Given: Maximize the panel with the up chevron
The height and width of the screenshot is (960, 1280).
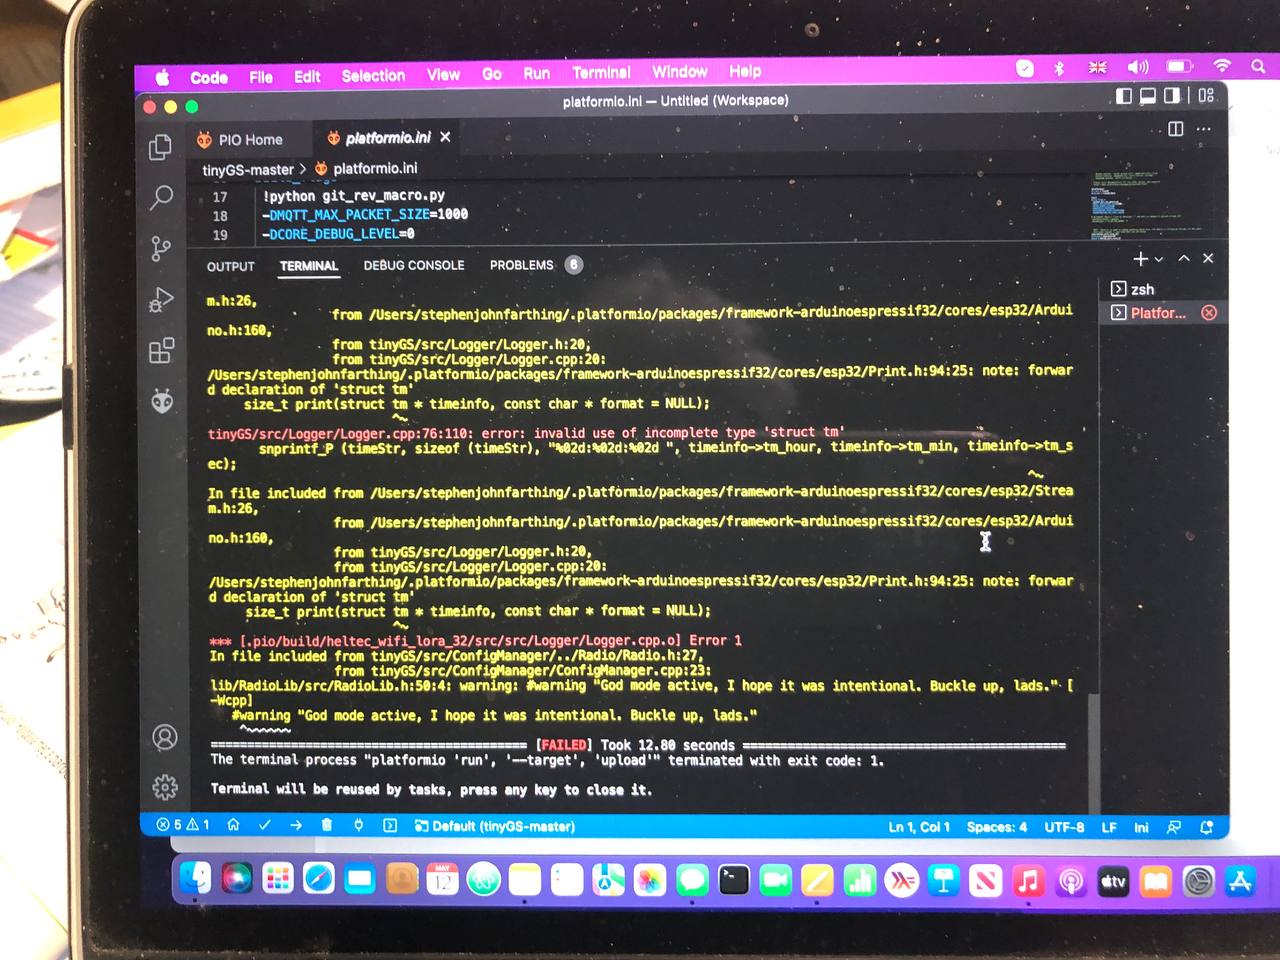Looking at the screenshot, I should pos(1184,258).
